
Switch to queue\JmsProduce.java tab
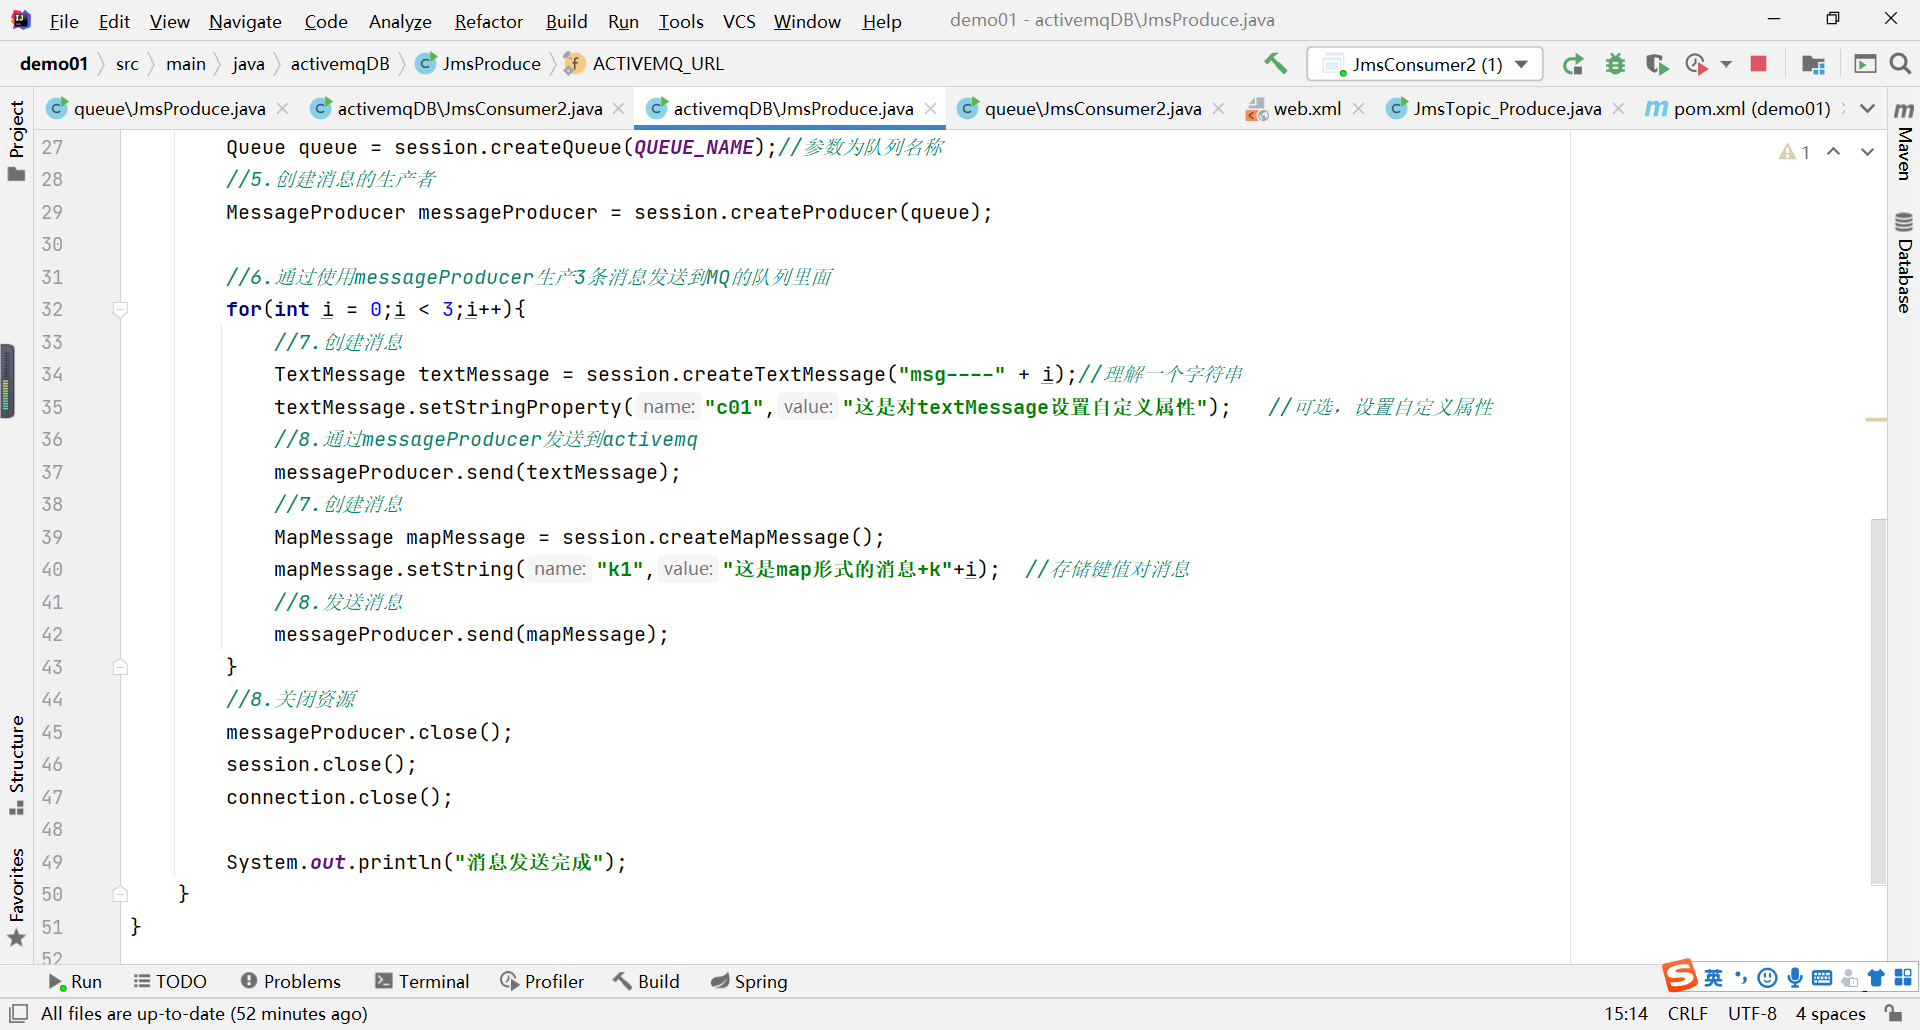tap(169, 108)
